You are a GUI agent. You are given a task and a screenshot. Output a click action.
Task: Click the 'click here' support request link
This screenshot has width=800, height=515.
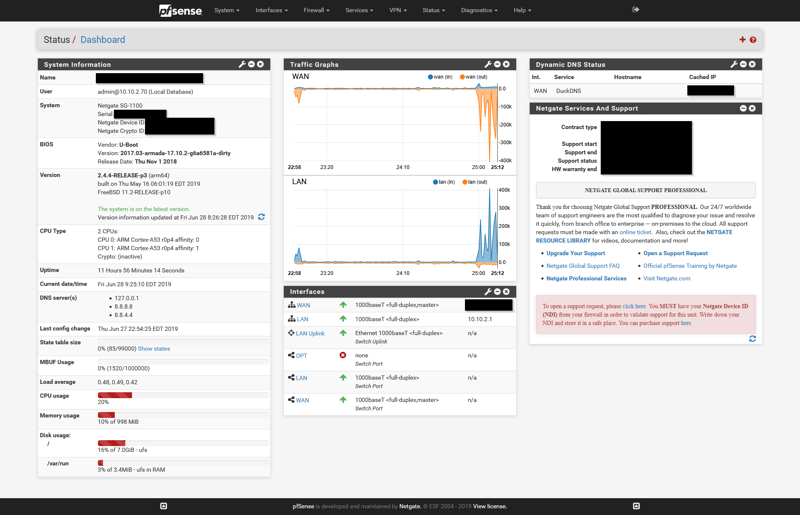[634, 306]
